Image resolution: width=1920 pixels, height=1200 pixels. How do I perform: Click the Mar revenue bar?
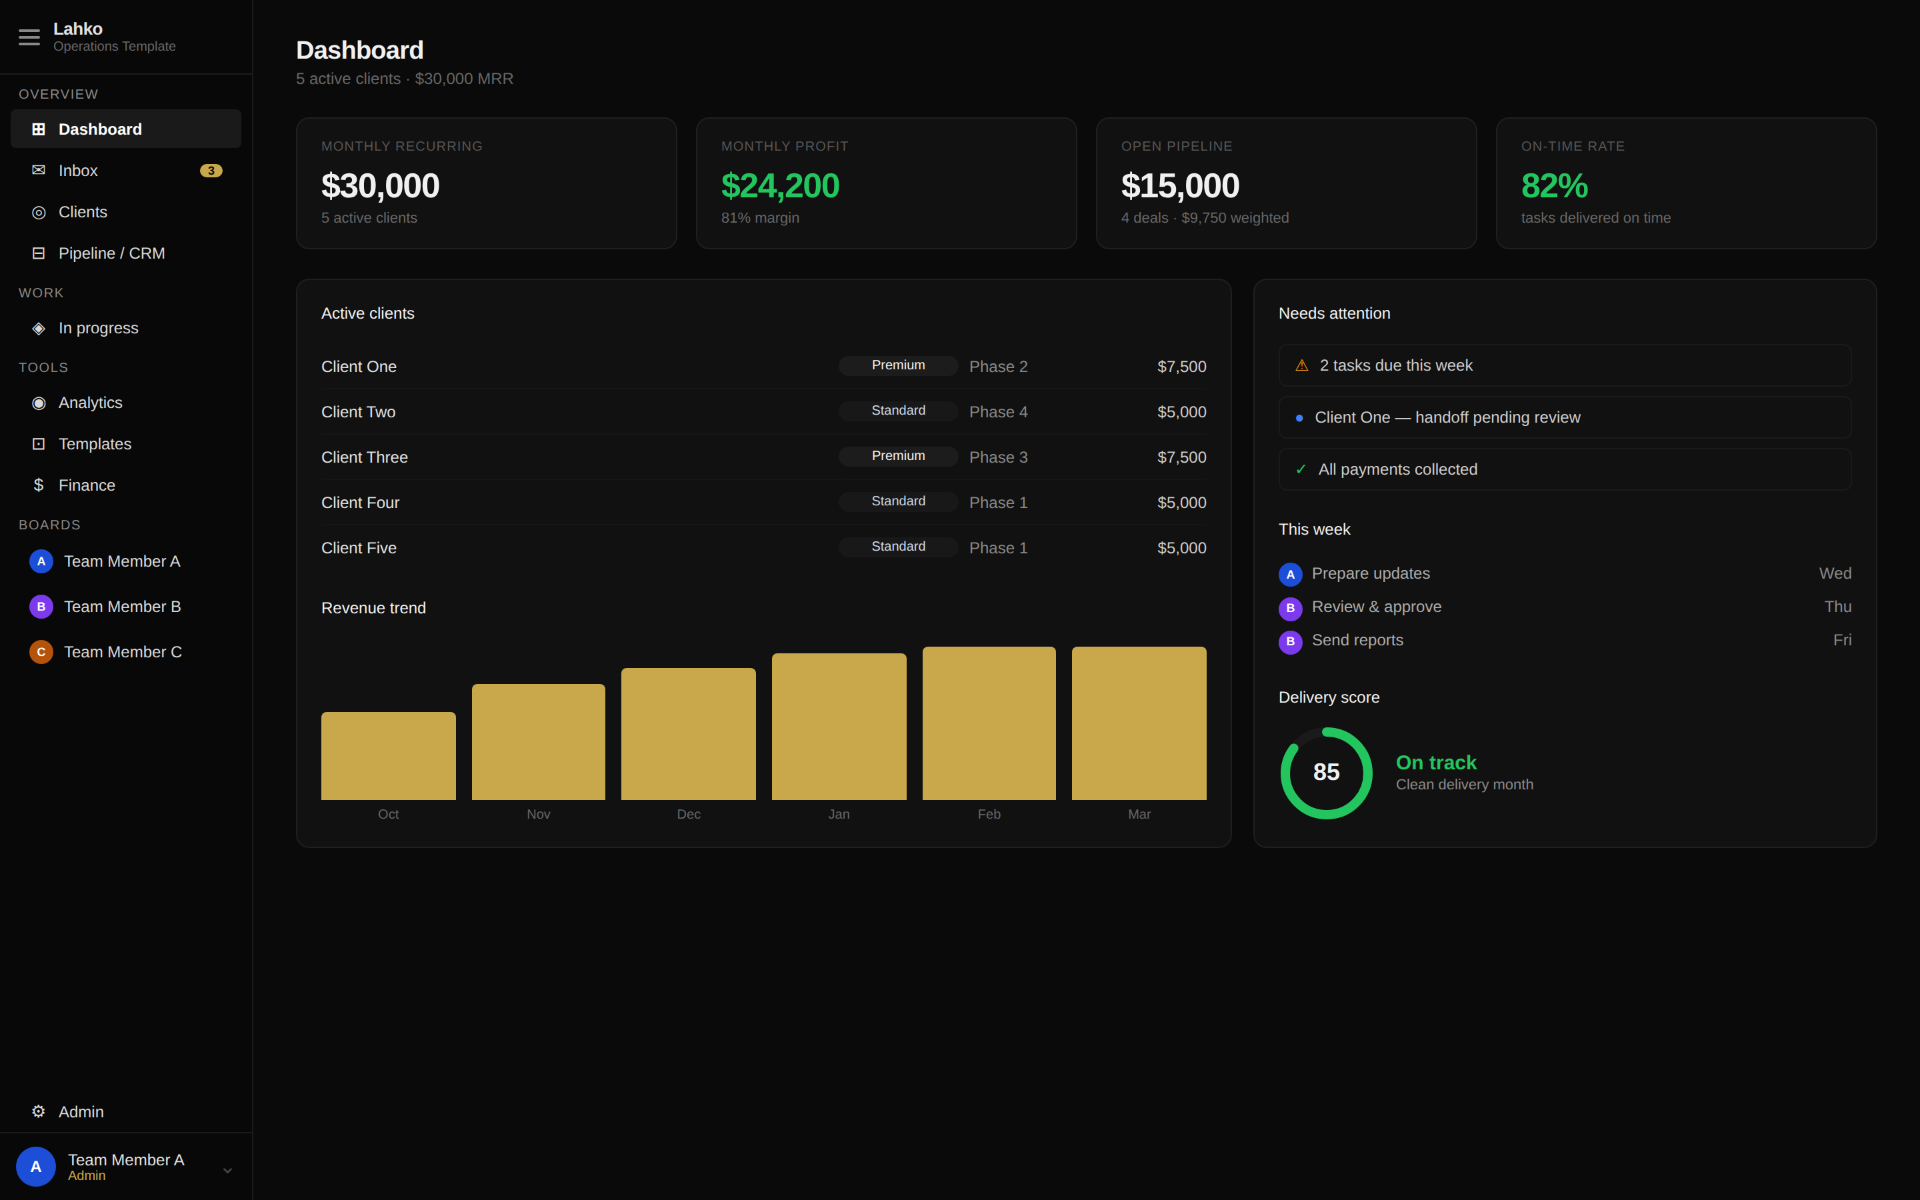tap(1139, 723)
